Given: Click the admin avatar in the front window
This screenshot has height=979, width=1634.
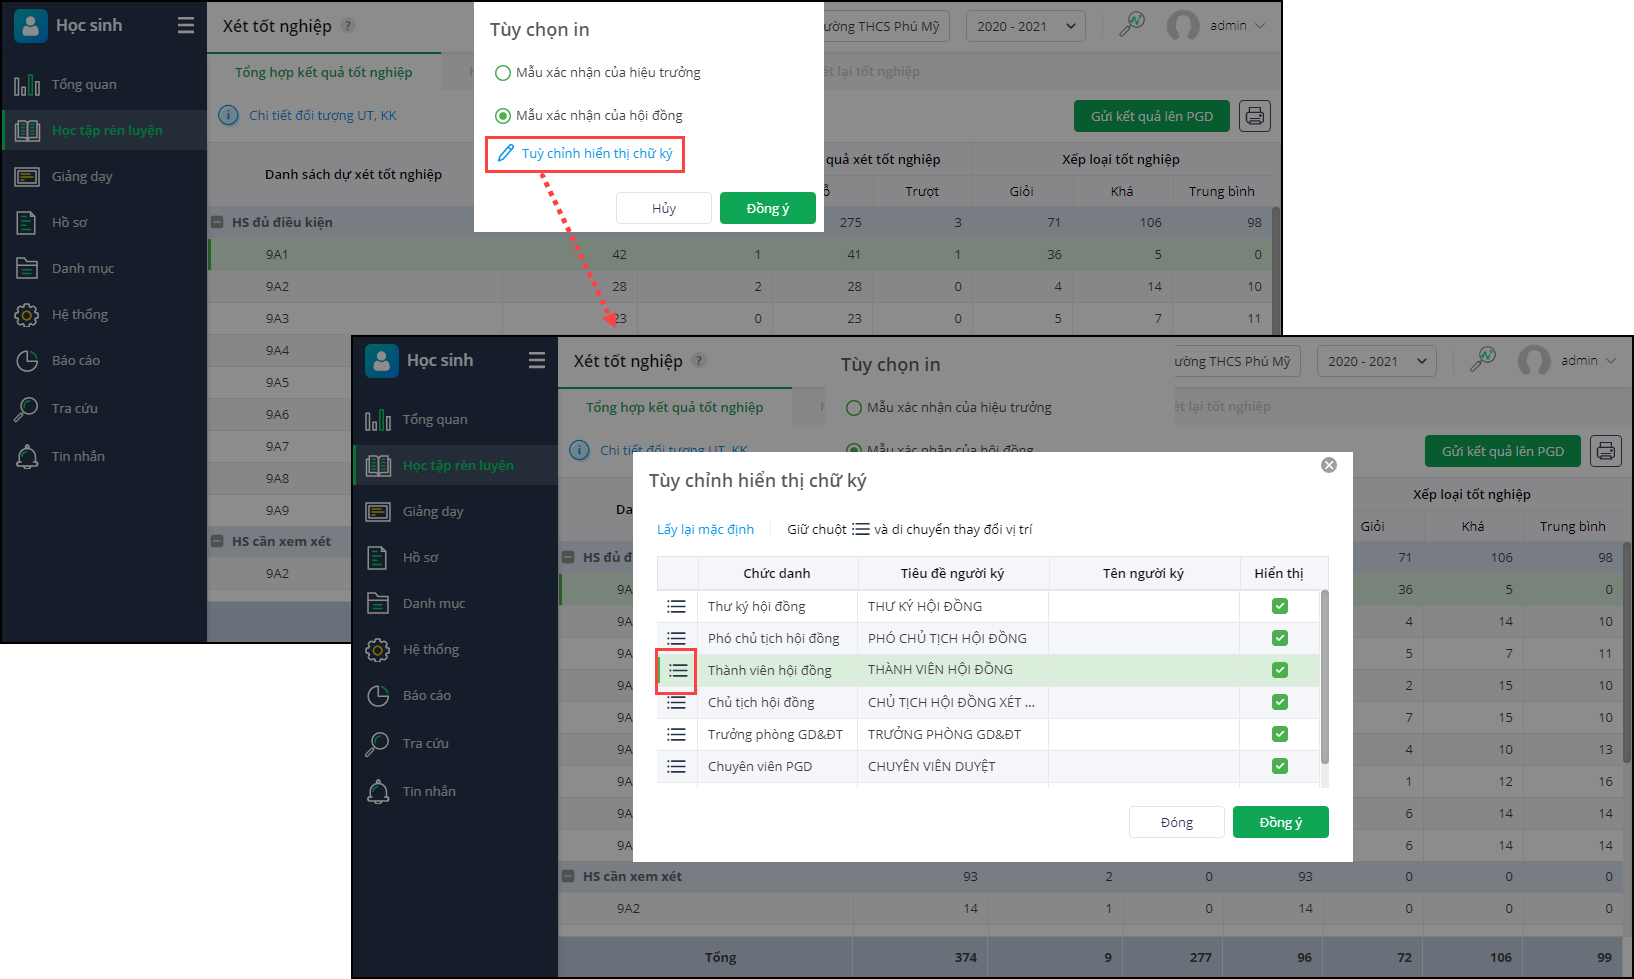Looking at the screenshot, I should (1534, 360).
